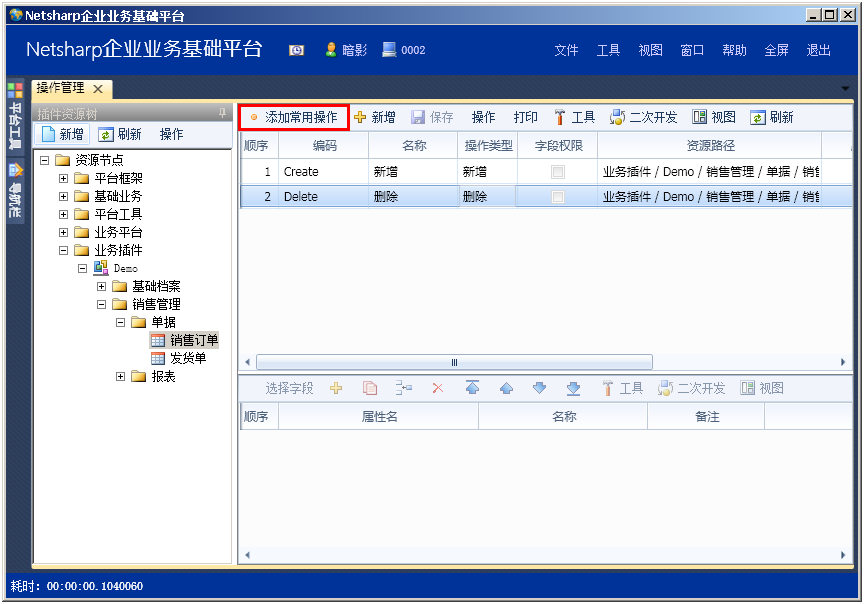Sort by 资源路径 column header

click(710, 145)
